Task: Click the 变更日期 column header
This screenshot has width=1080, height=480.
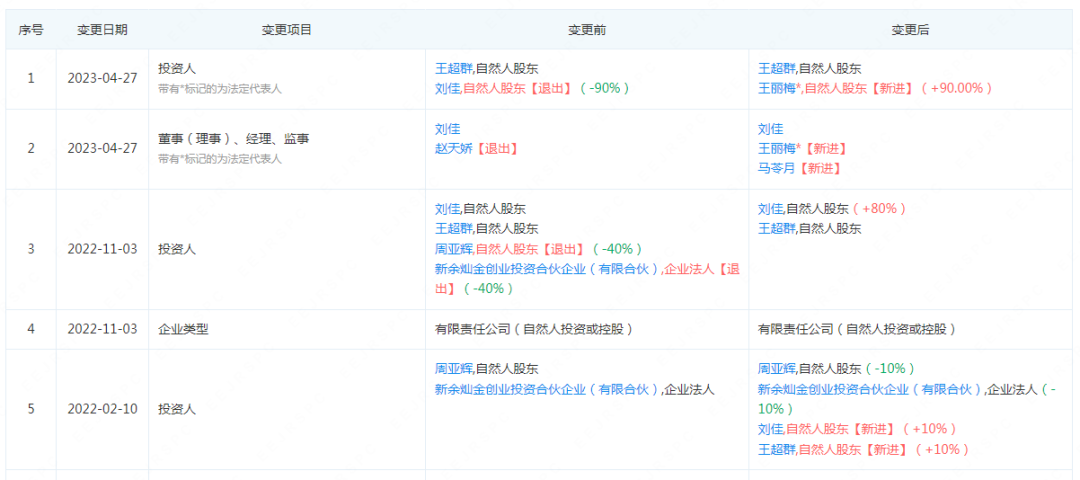Action: point(102,30)
